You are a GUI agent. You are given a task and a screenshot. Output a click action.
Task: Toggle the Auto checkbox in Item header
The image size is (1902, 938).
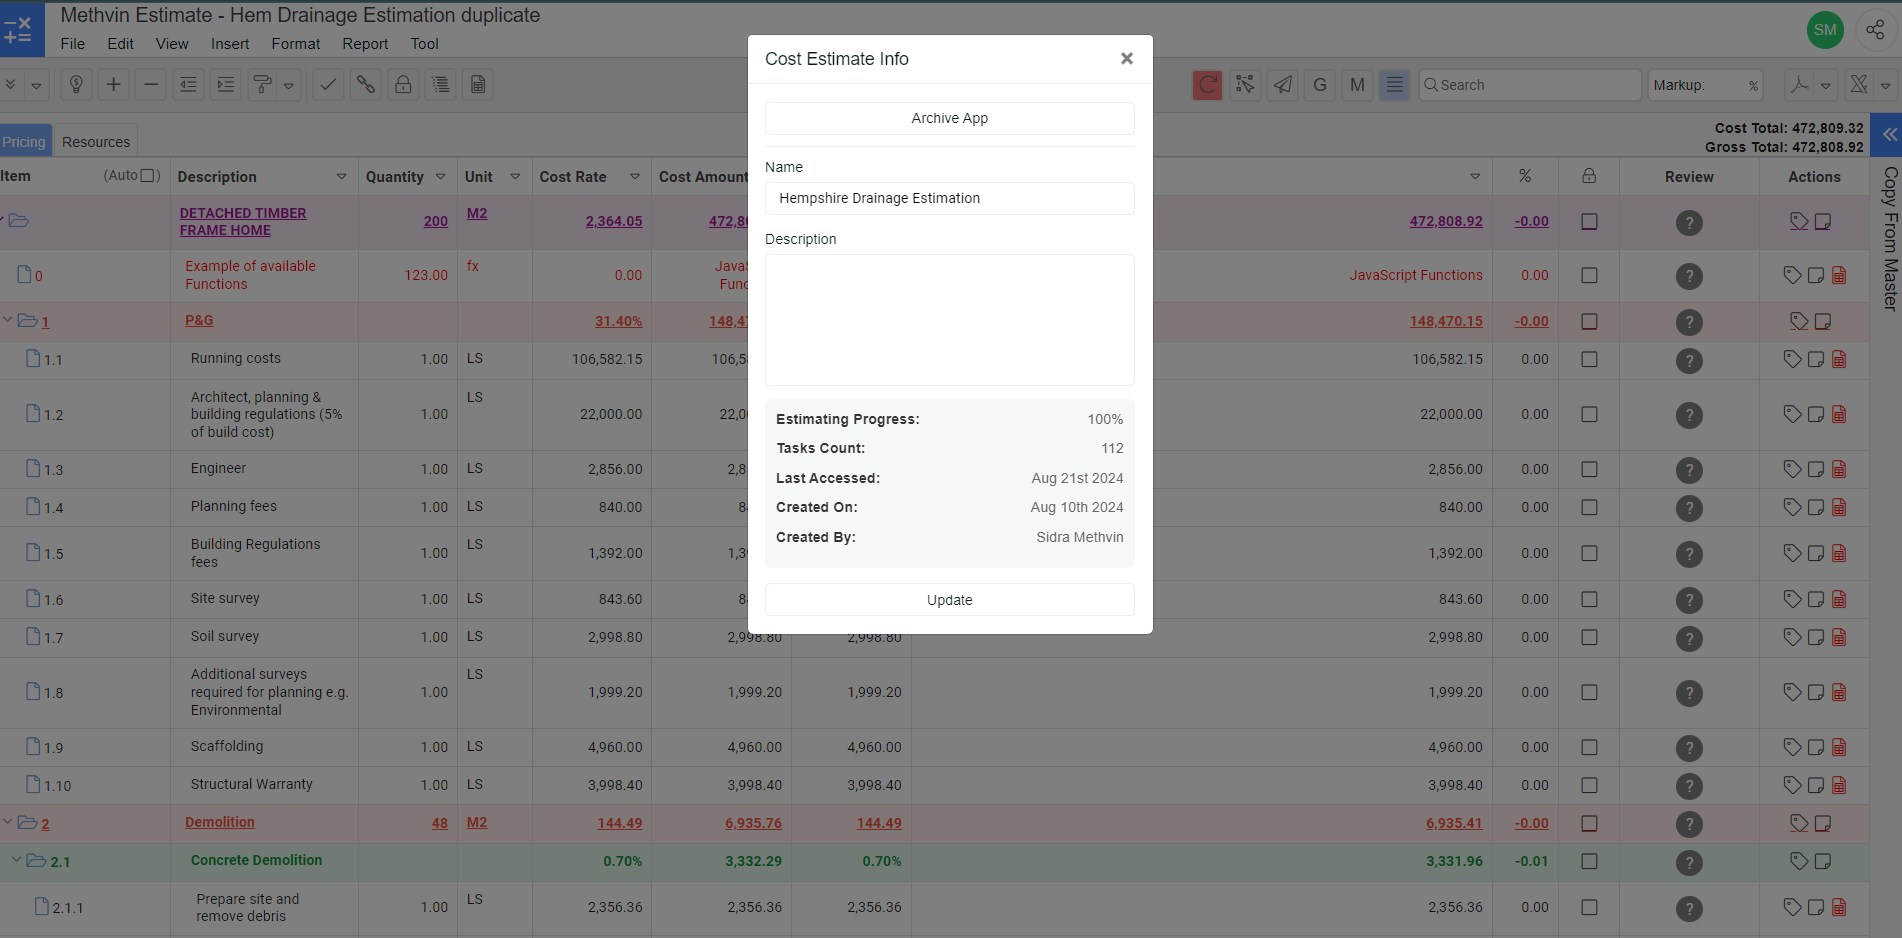[149, 176]
